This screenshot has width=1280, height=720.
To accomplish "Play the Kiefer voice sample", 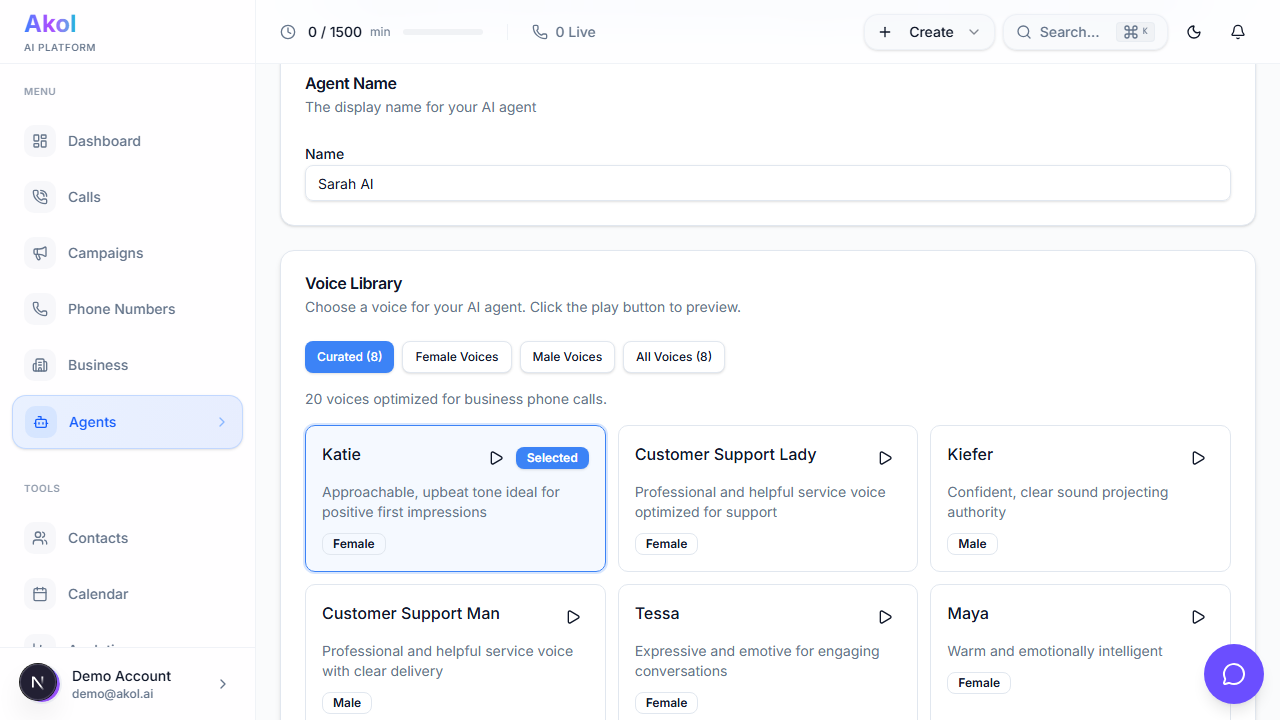I will [1198, 458].
